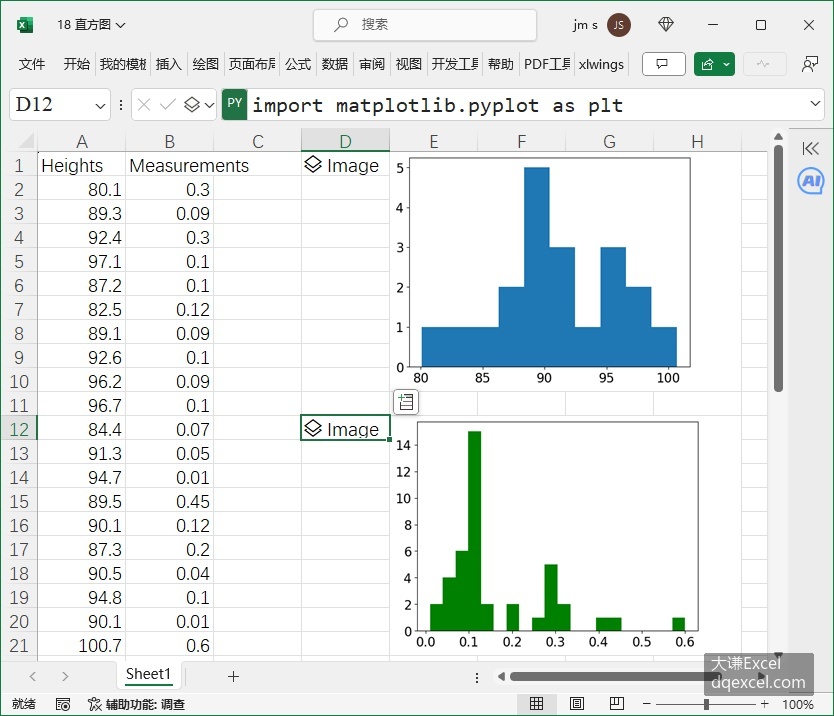Click 辅助功能: 调查 accessibility status
Image resolution: width=834 pixels, height=716 pixels.
point(136,705)
